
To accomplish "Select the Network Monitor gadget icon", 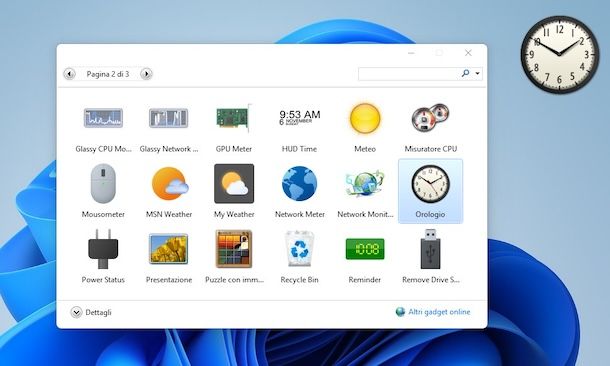I will coord(365,183).
